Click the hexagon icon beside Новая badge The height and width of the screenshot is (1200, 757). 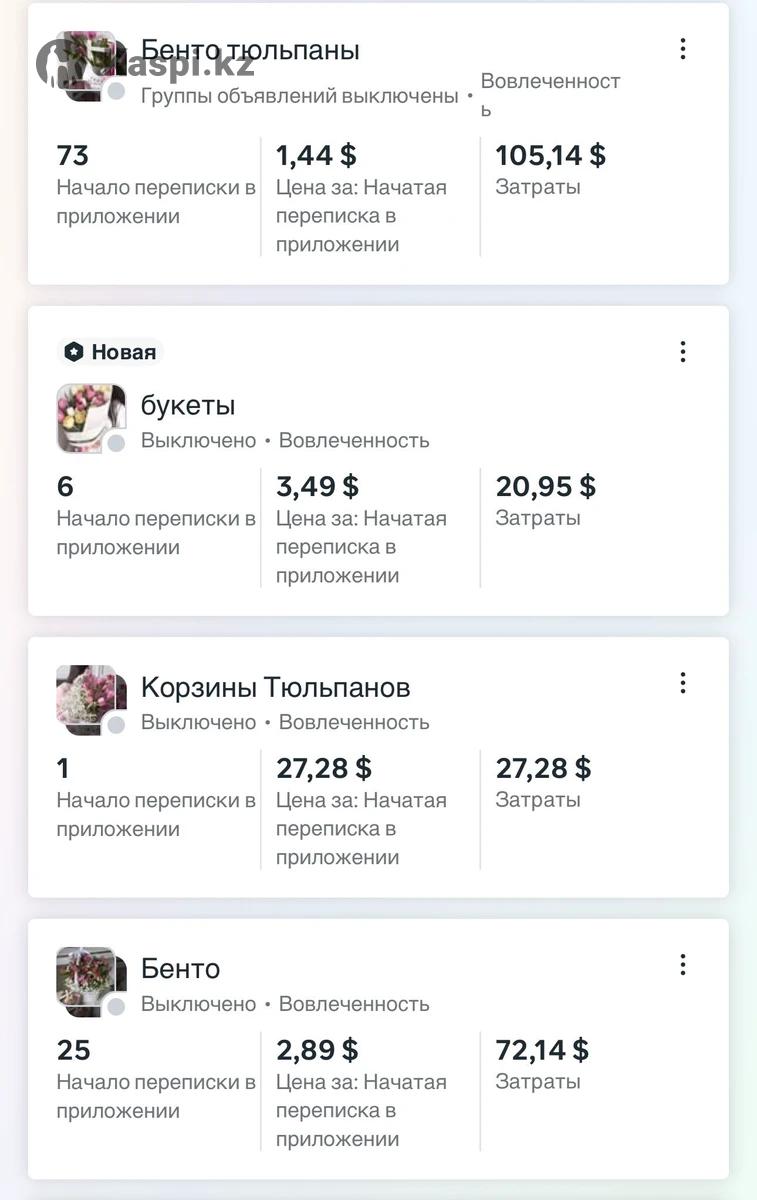pyautogui.click(x=73, y=352)
